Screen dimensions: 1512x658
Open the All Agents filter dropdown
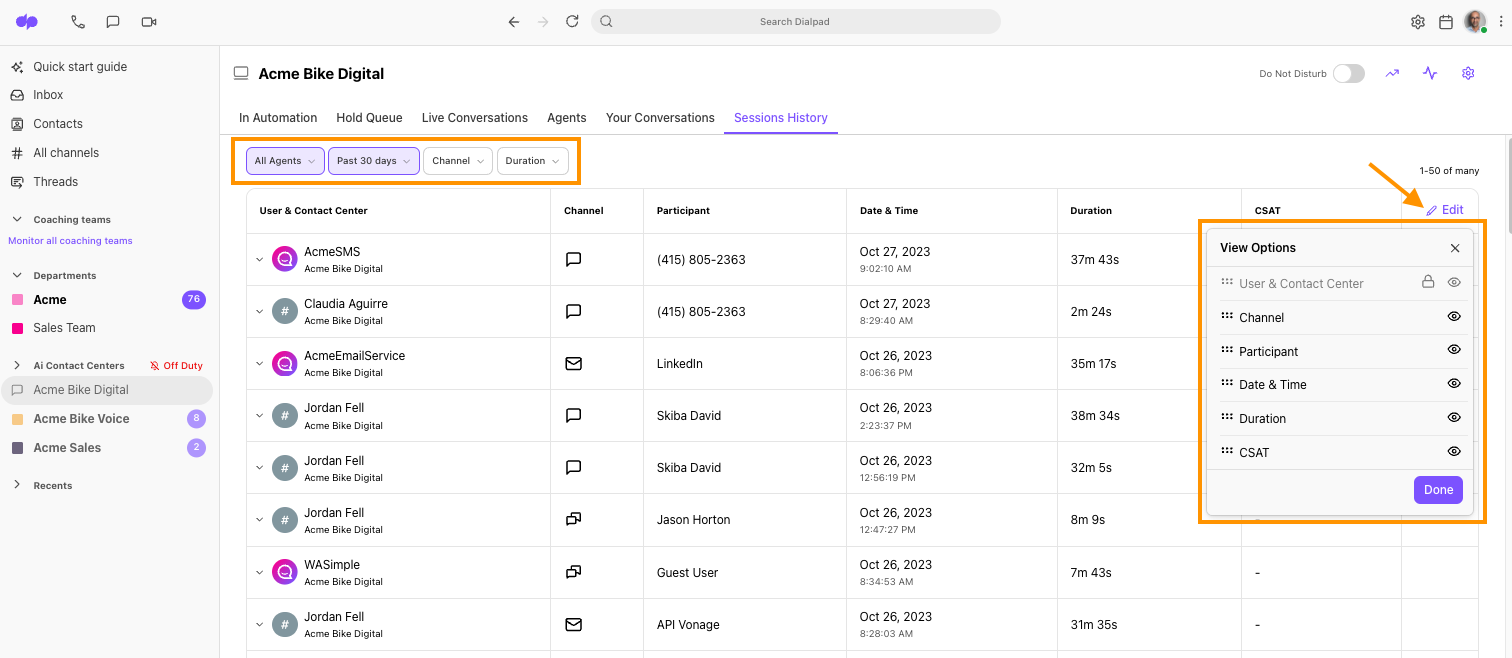[286, 161]
